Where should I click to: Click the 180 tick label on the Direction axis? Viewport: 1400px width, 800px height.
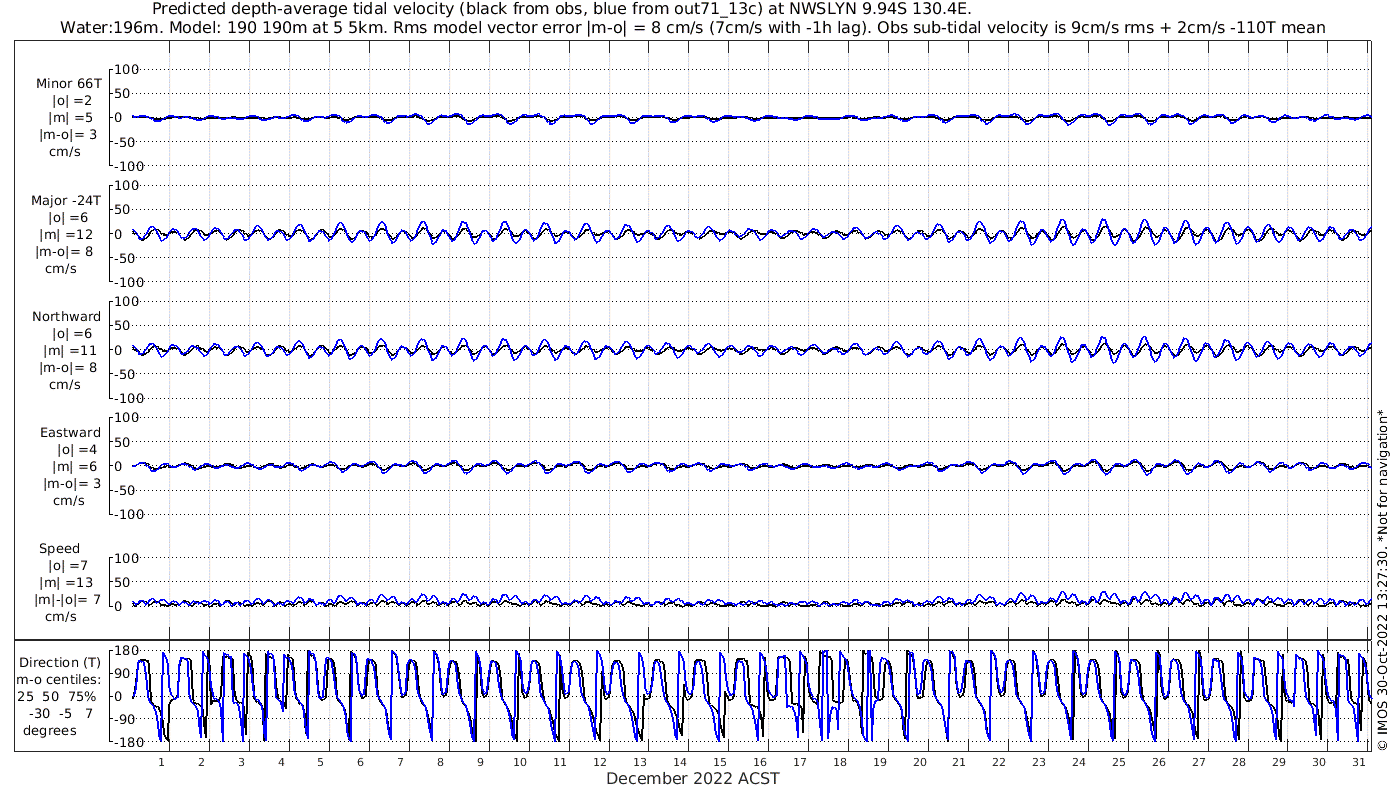pos(127,651)
